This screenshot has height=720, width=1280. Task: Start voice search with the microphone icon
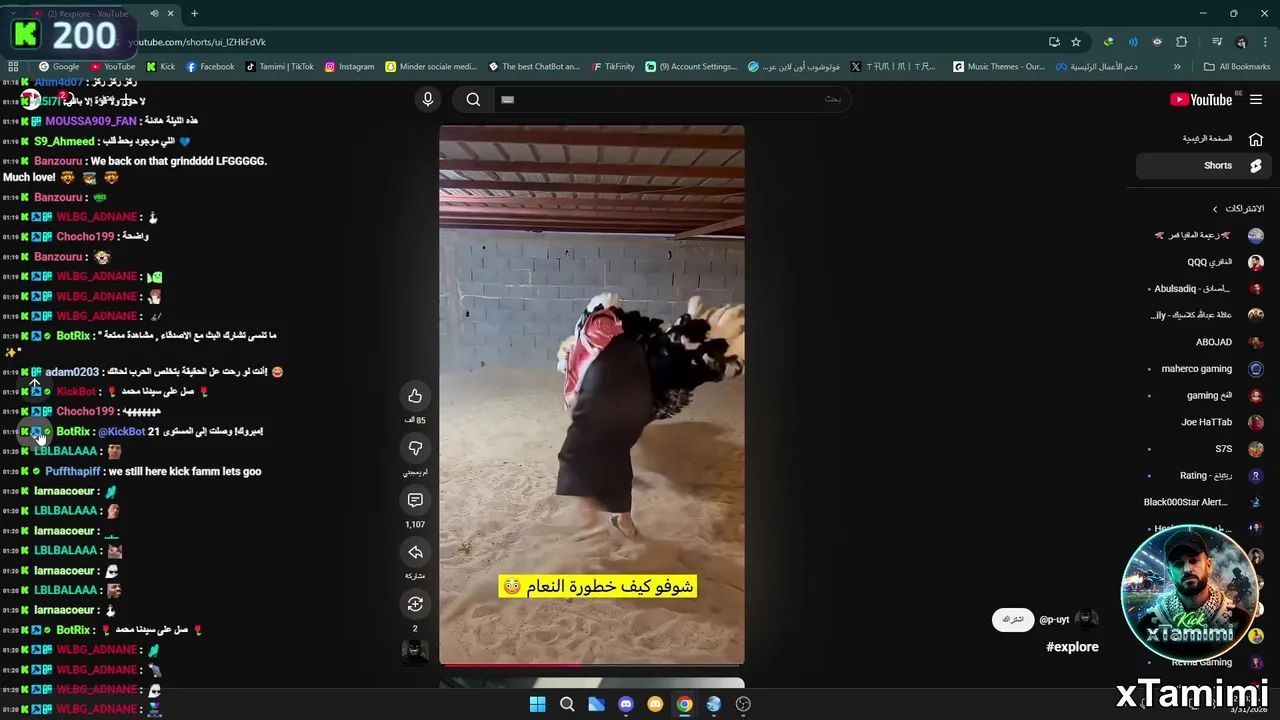(x=428, y=99)
